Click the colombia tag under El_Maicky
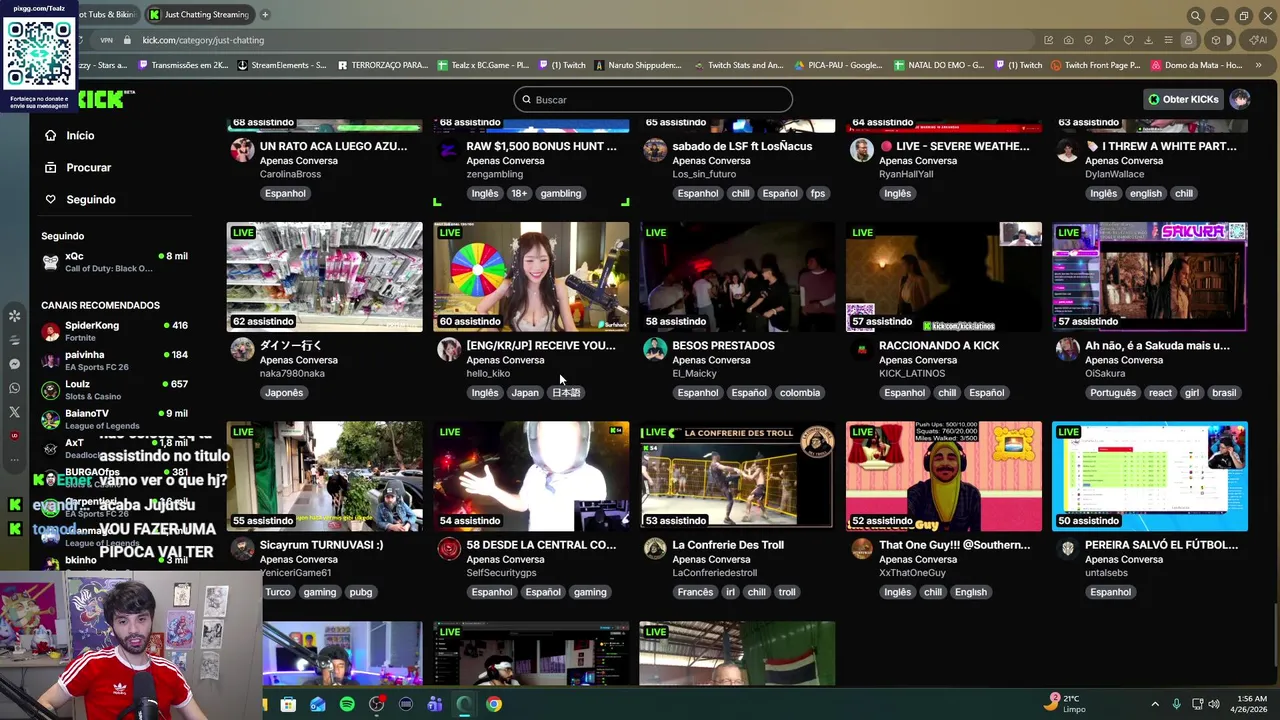The width and height of the screenshot is (1280, 720). [800, 393]
